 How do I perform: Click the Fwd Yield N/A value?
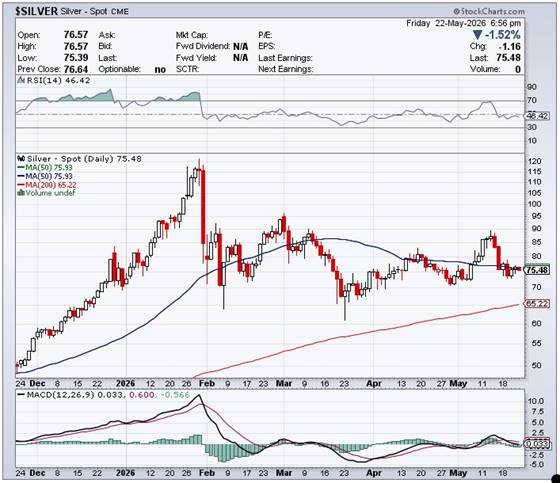(x=240, y=58)
